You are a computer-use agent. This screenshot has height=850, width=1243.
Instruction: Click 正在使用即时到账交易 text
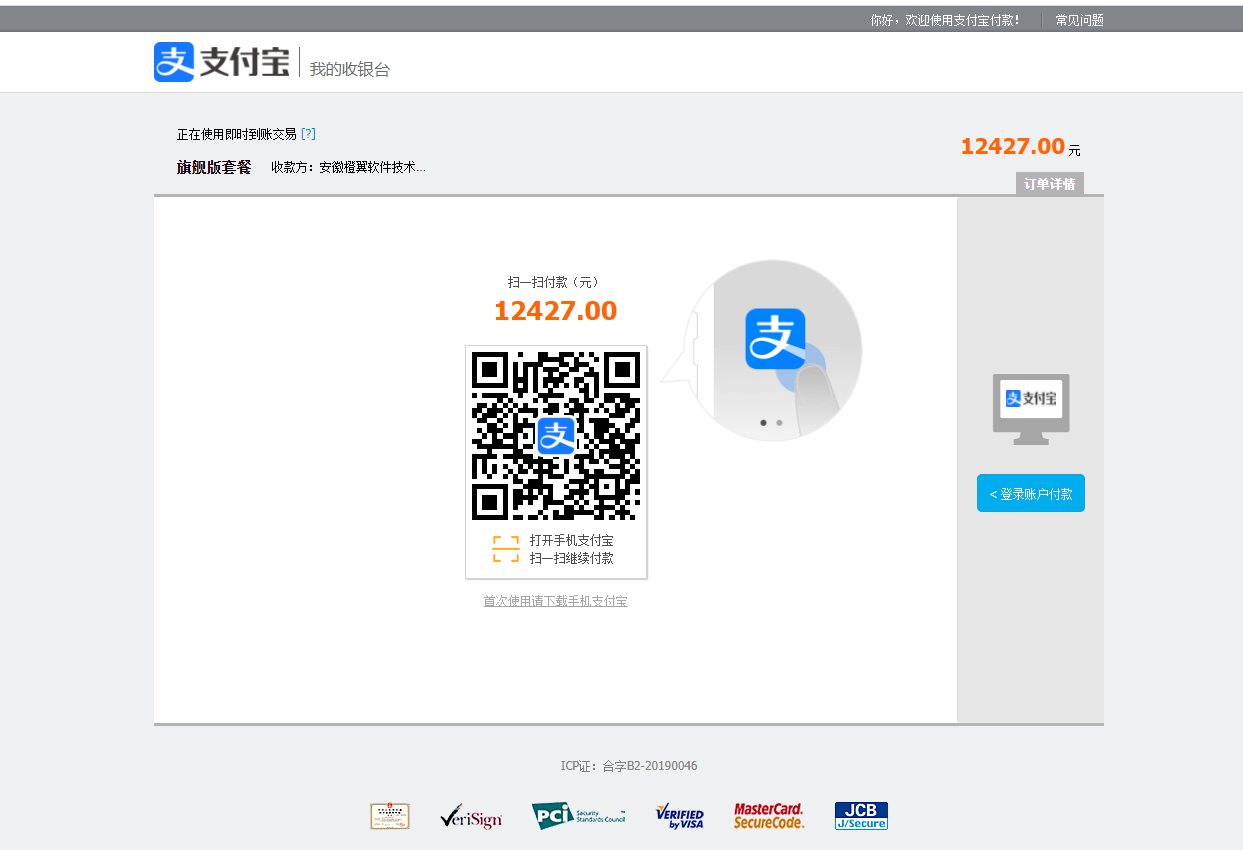[237, 134]
